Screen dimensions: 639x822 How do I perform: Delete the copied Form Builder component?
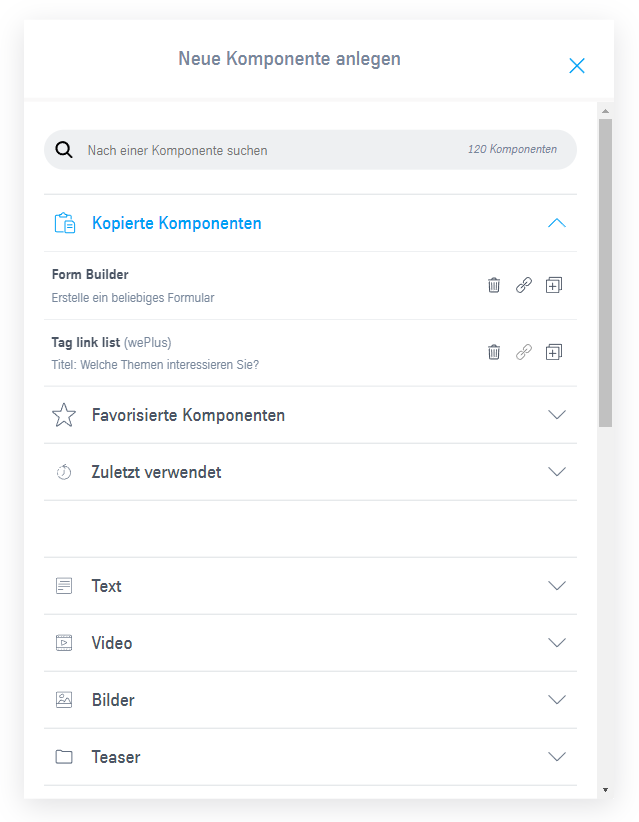494,285
